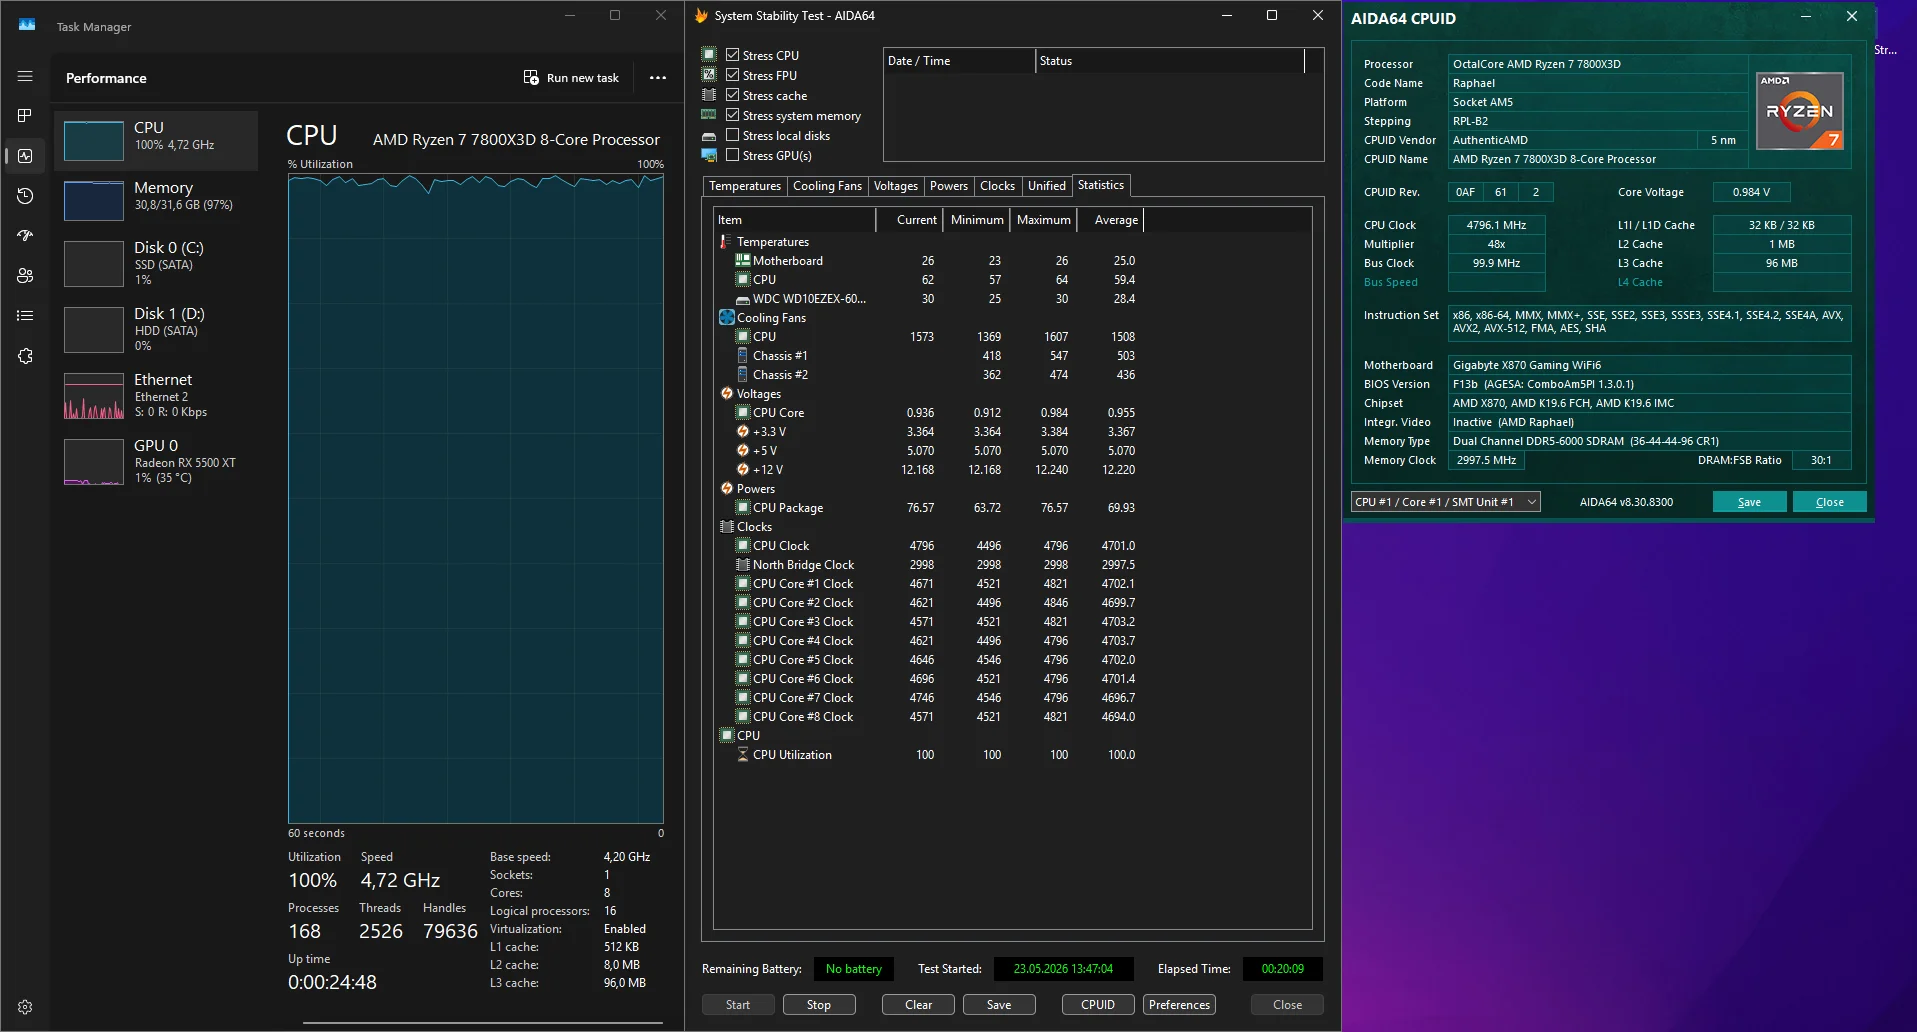Screen dimensions: 1917x1032
Task: Enable Stress GPU(s) checkbox
Action: 732,155
